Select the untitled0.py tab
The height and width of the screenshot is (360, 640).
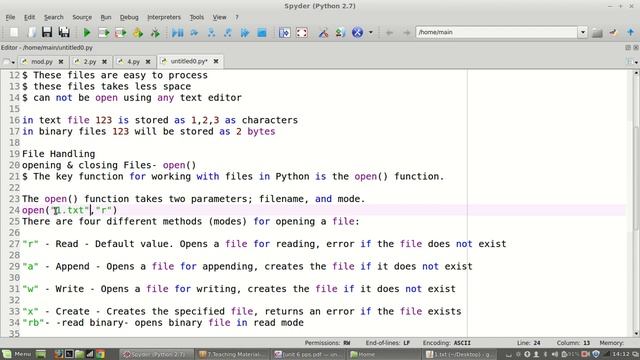coord(189,61)
